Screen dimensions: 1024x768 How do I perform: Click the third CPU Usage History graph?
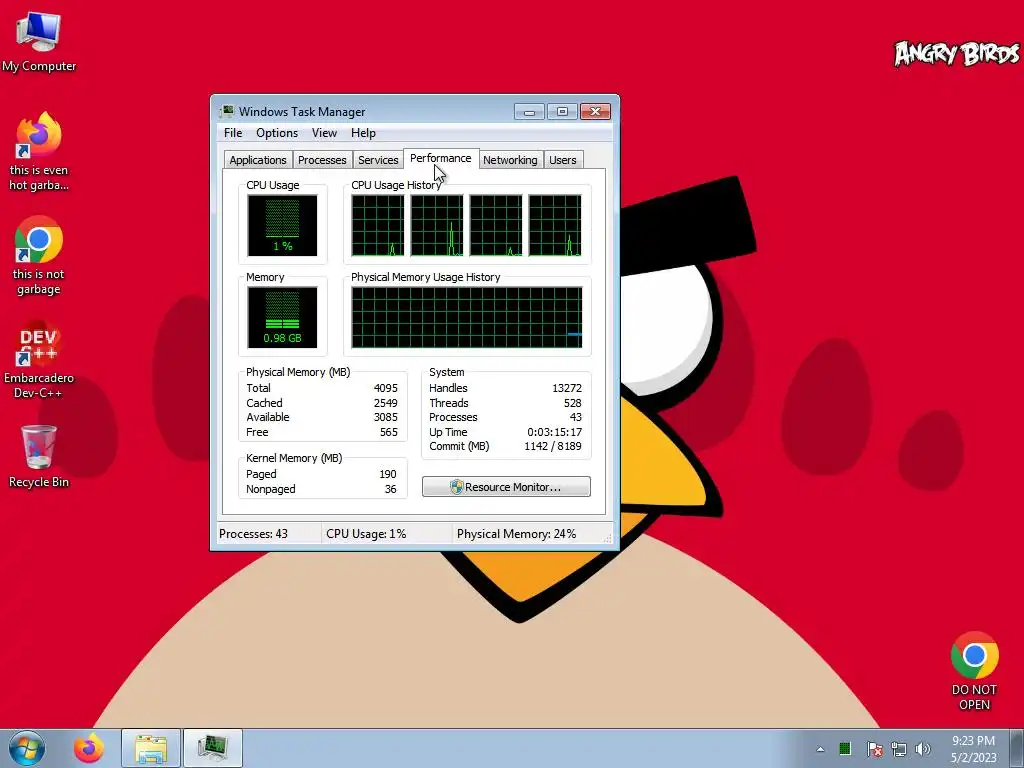coord(496,225)
